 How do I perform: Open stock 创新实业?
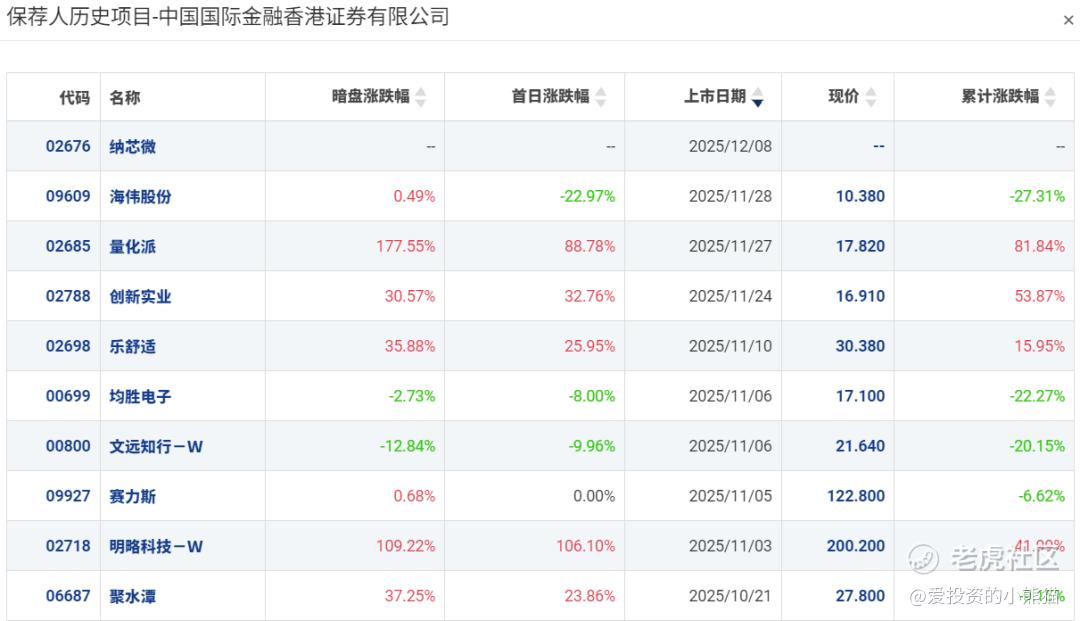pos(141,297)
